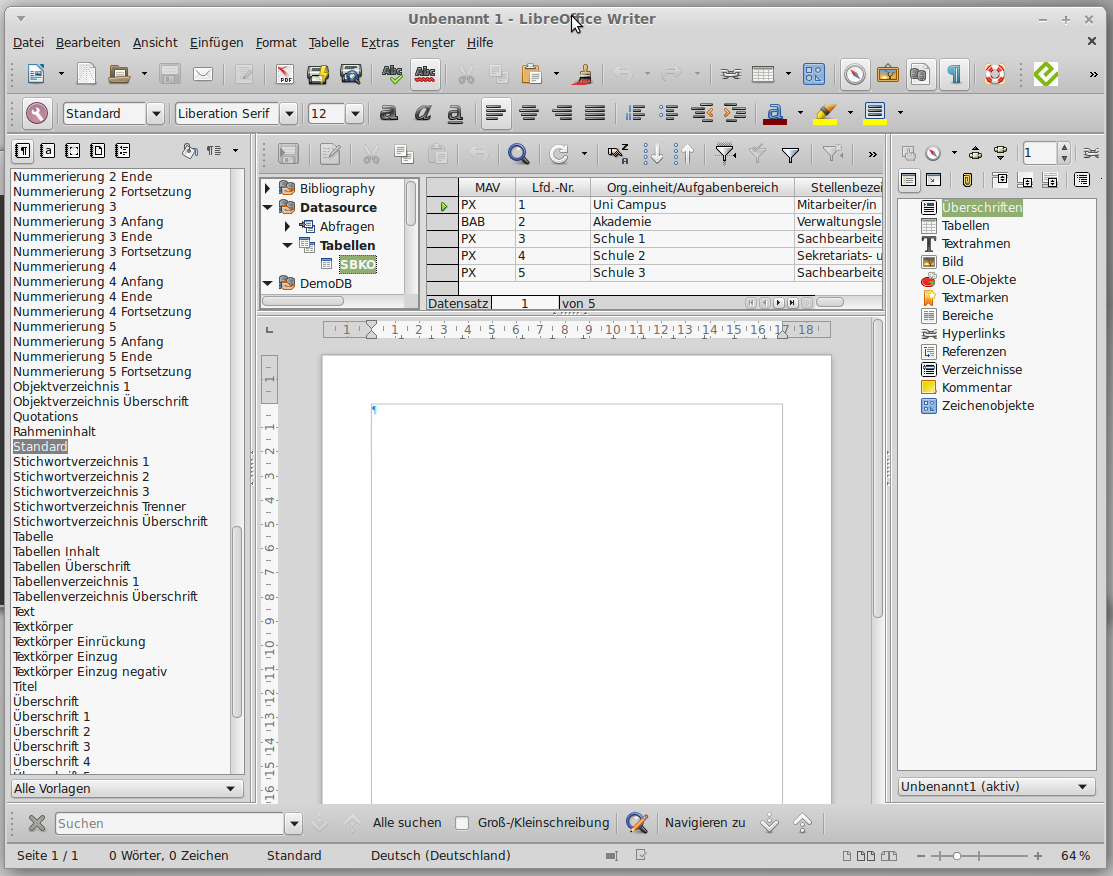1113x876 pixels.
Task: Click the Alle suchen button
Action: coord(407,823)
